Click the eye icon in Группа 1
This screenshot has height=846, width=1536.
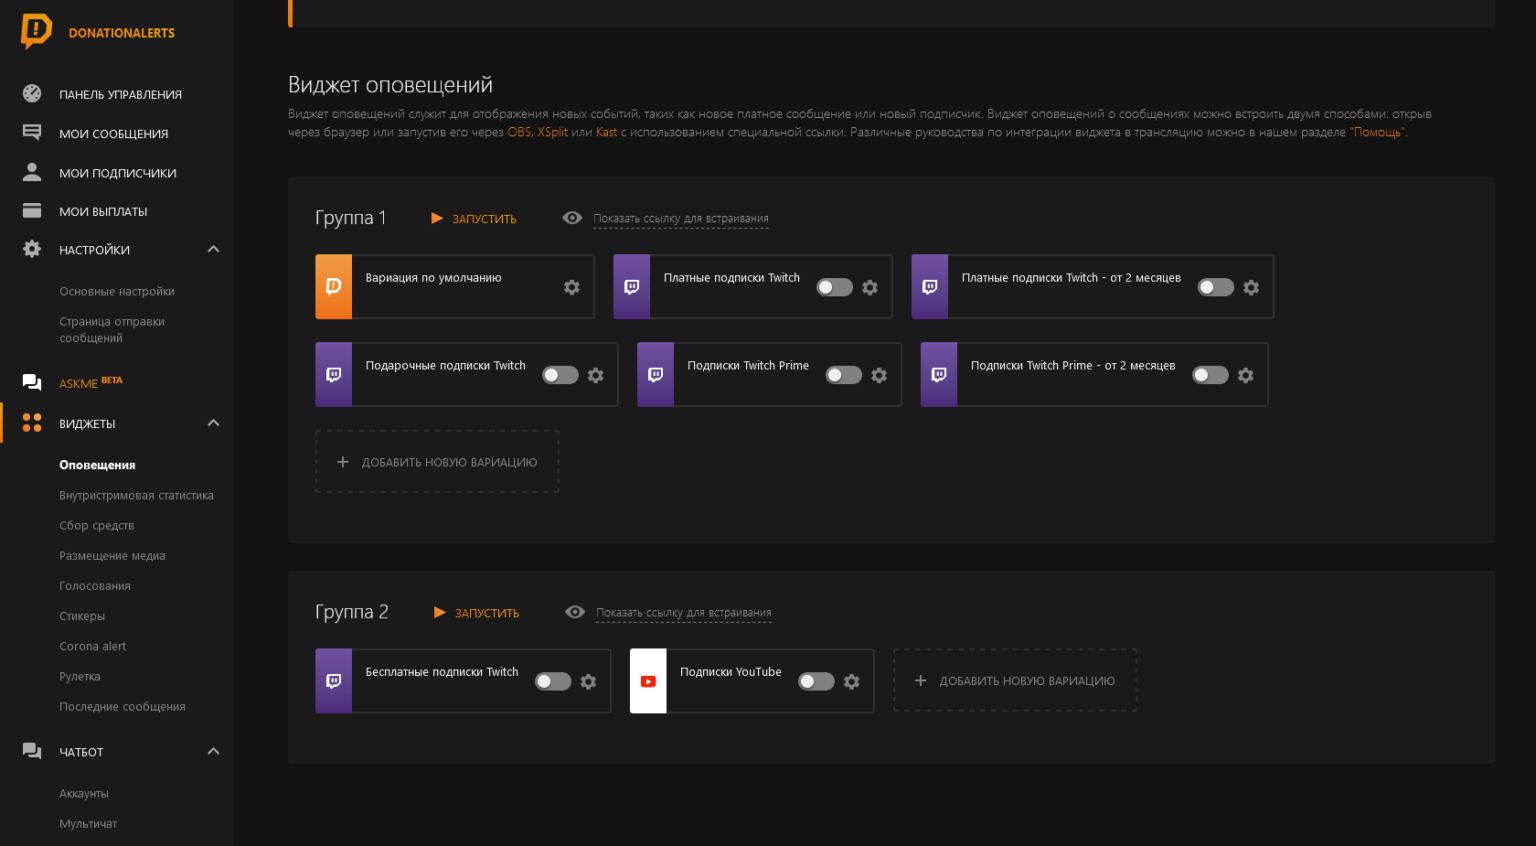pyautogui.click(x=572, y=218)
